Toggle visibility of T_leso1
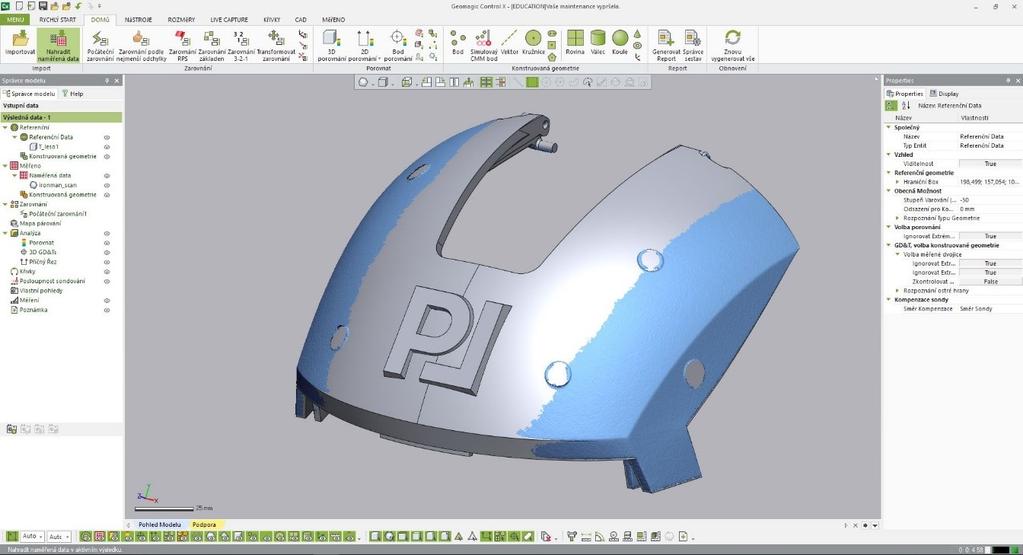1023x555 pixels. pos(107,147)
